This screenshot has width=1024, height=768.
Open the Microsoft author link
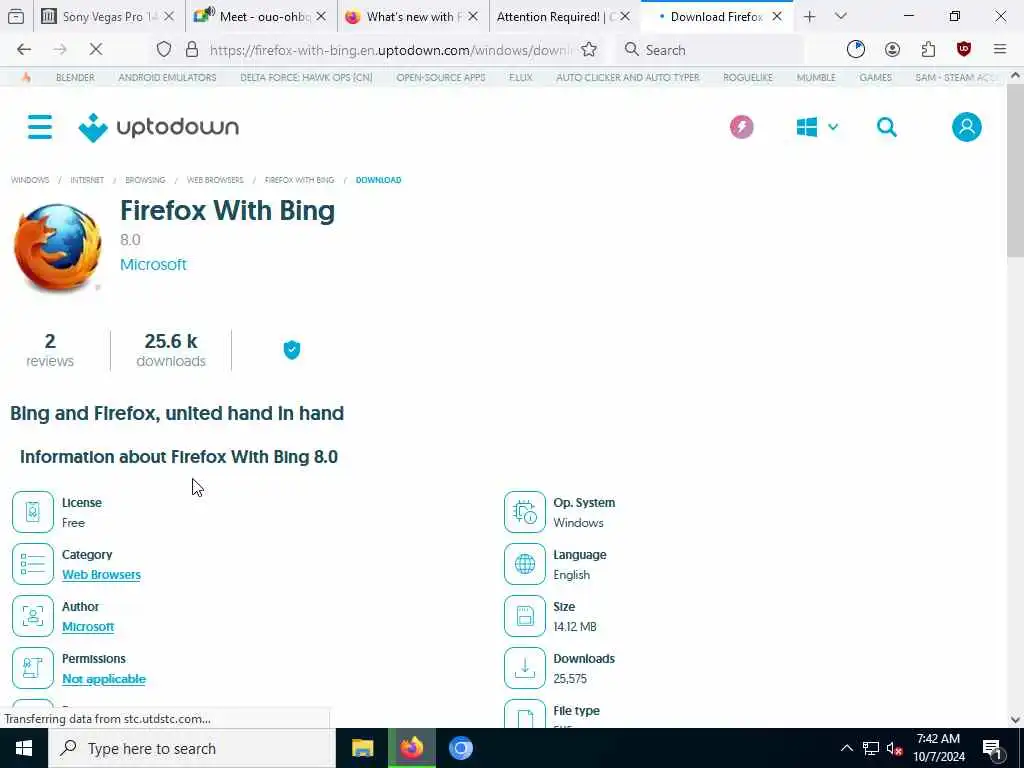coord(88,627)
